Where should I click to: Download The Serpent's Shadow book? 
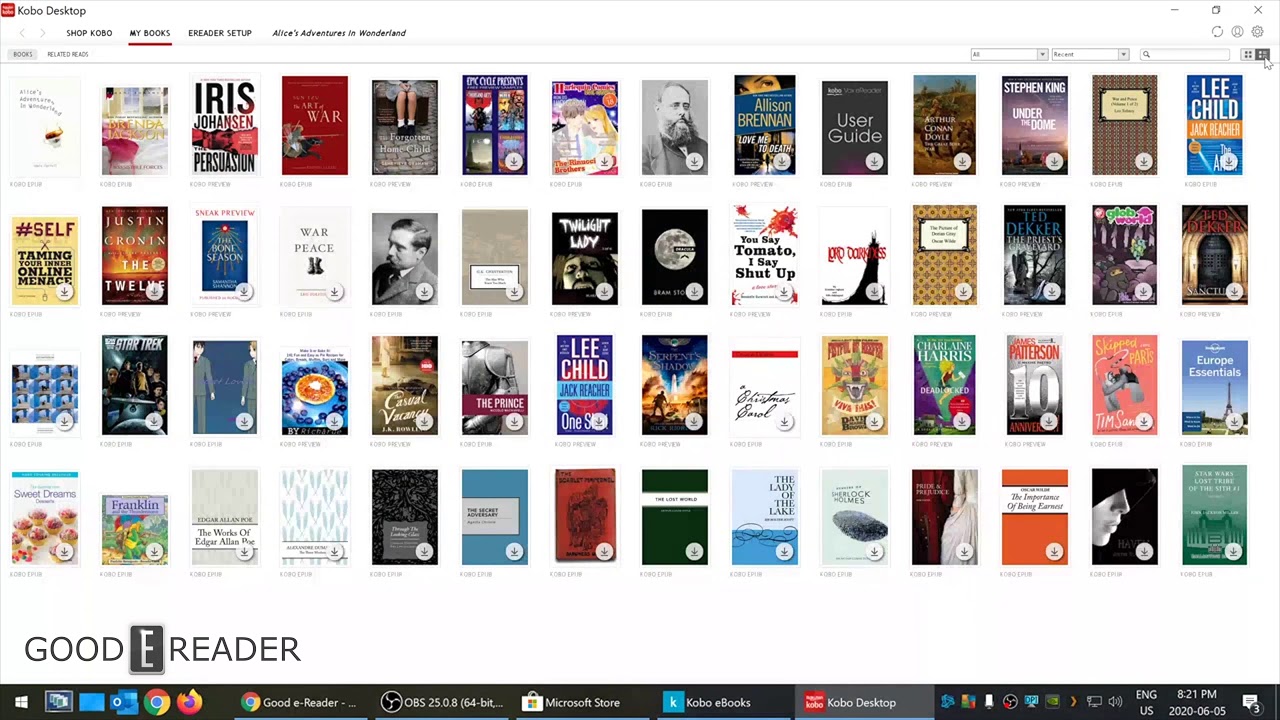click(x=694, y=421)
